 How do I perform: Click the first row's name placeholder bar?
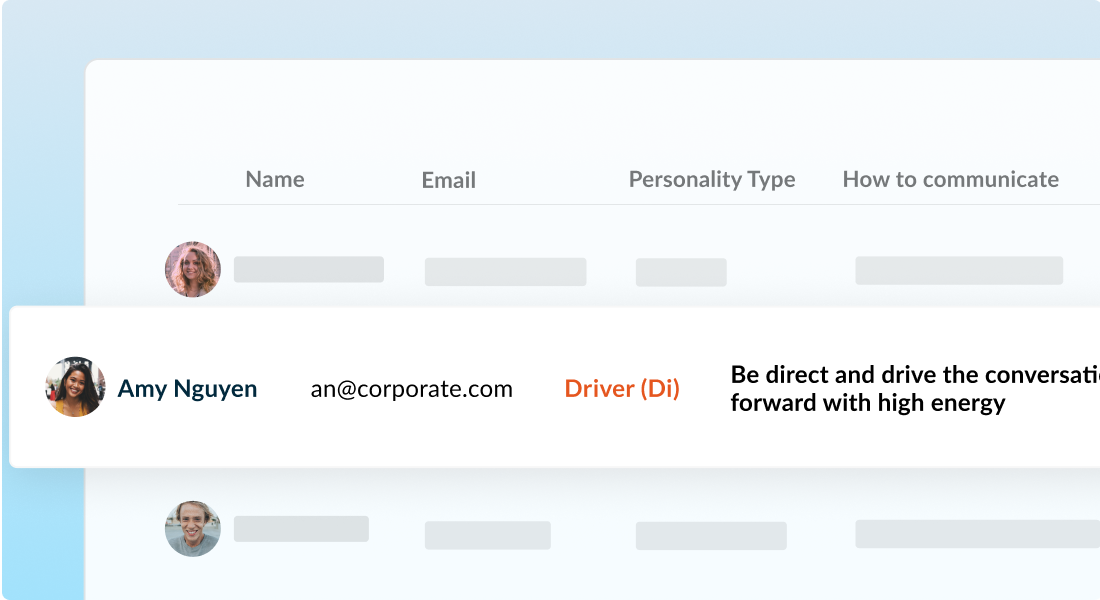pos(309,270)
